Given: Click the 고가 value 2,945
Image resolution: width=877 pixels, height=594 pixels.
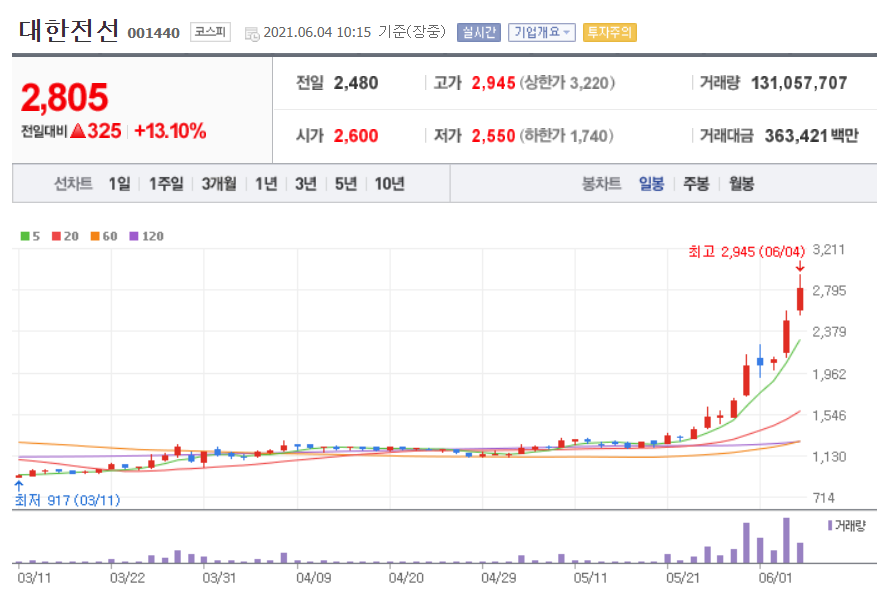Looking at the screenshot, I should click(493, 83).
